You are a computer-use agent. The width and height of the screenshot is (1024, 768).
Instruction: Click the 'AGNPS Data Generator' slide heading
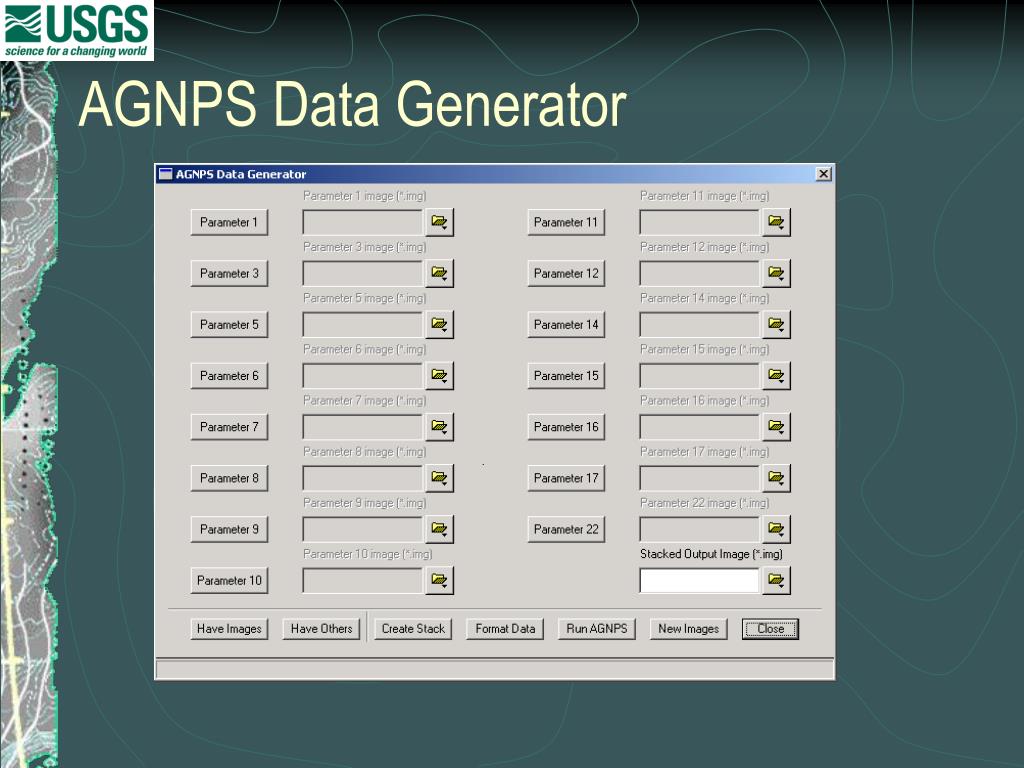click(x=353, y=104)
